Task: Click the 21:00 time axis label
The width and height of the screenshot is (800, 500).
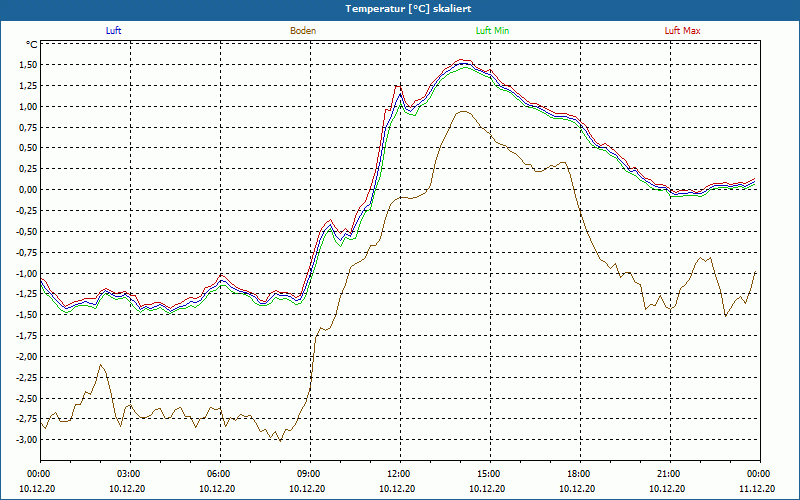Action: point(670,474)
